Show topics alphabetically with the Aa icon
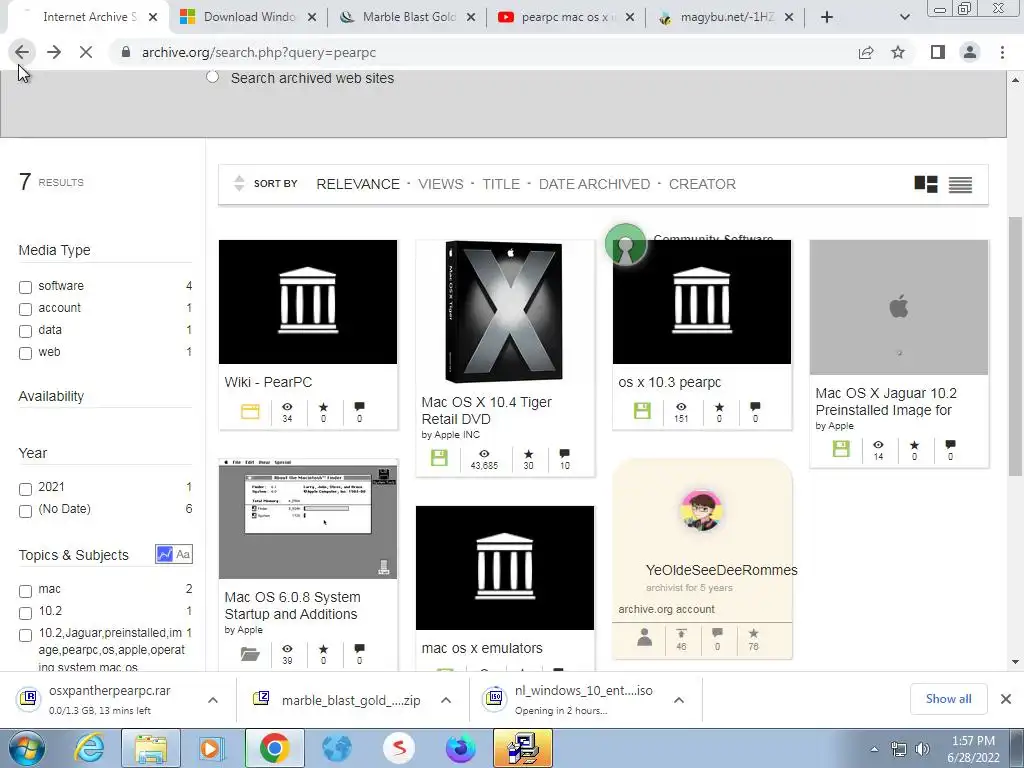This screenshot has height=768, width=1024. (x=183, y=554)
